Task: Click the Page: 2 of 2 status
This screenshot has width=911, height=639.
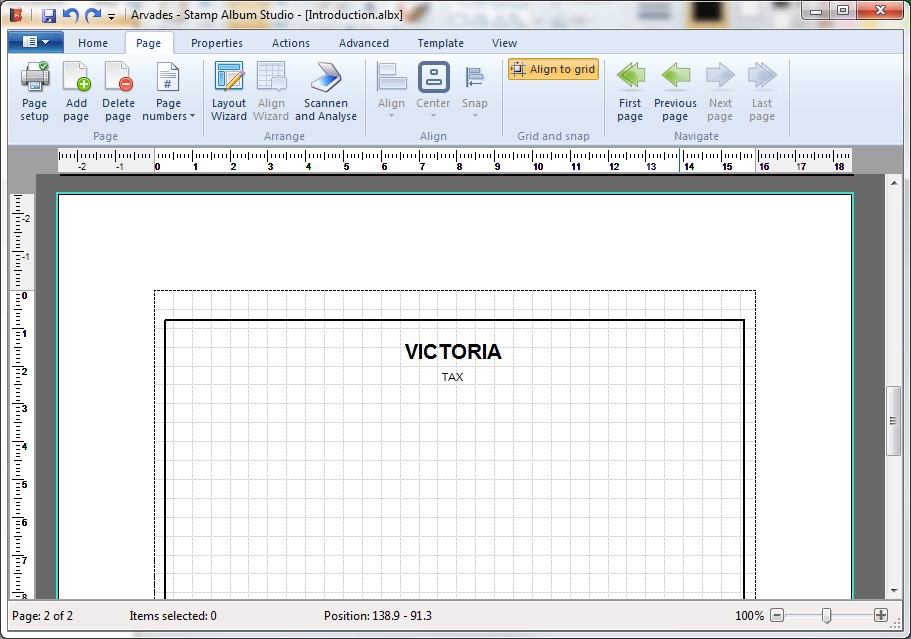Action: 42,616
